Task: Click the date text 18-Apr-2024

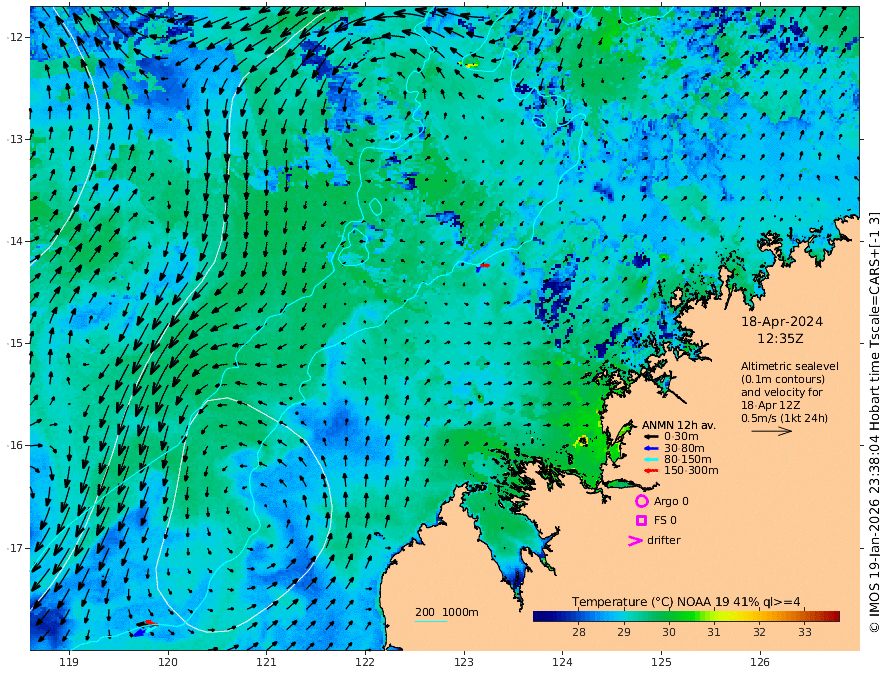Action: pyautogui.click(x=782, y=322)
